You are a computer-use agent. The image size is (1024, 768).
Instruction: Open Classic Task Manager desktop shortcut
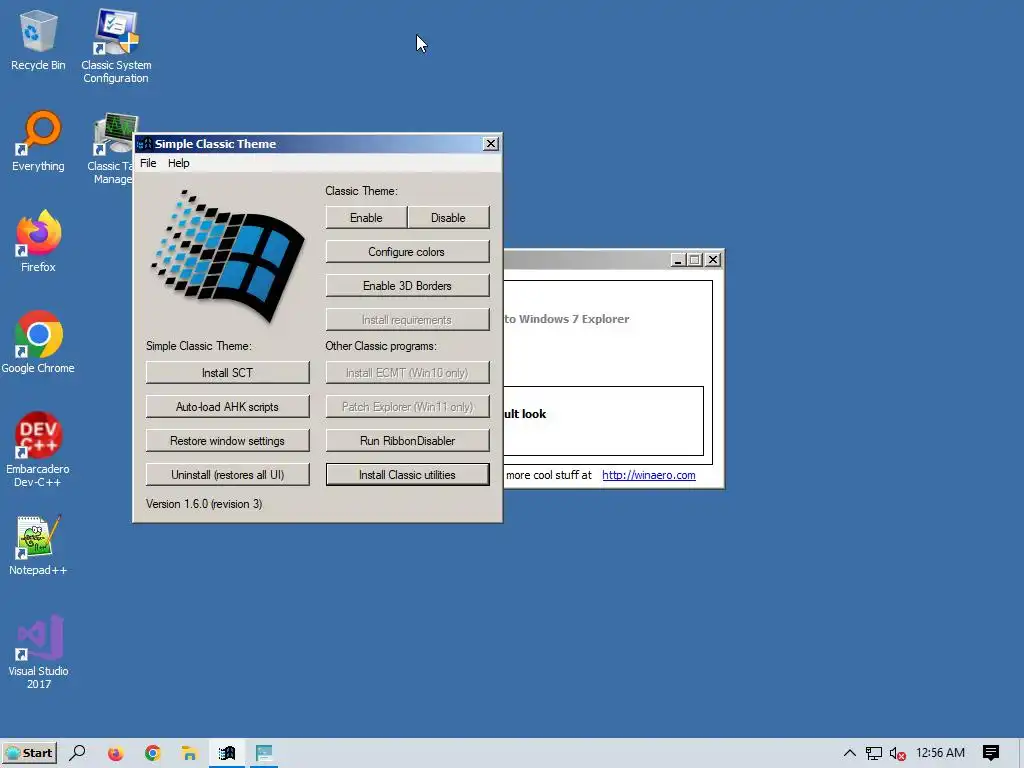point(111,149)
